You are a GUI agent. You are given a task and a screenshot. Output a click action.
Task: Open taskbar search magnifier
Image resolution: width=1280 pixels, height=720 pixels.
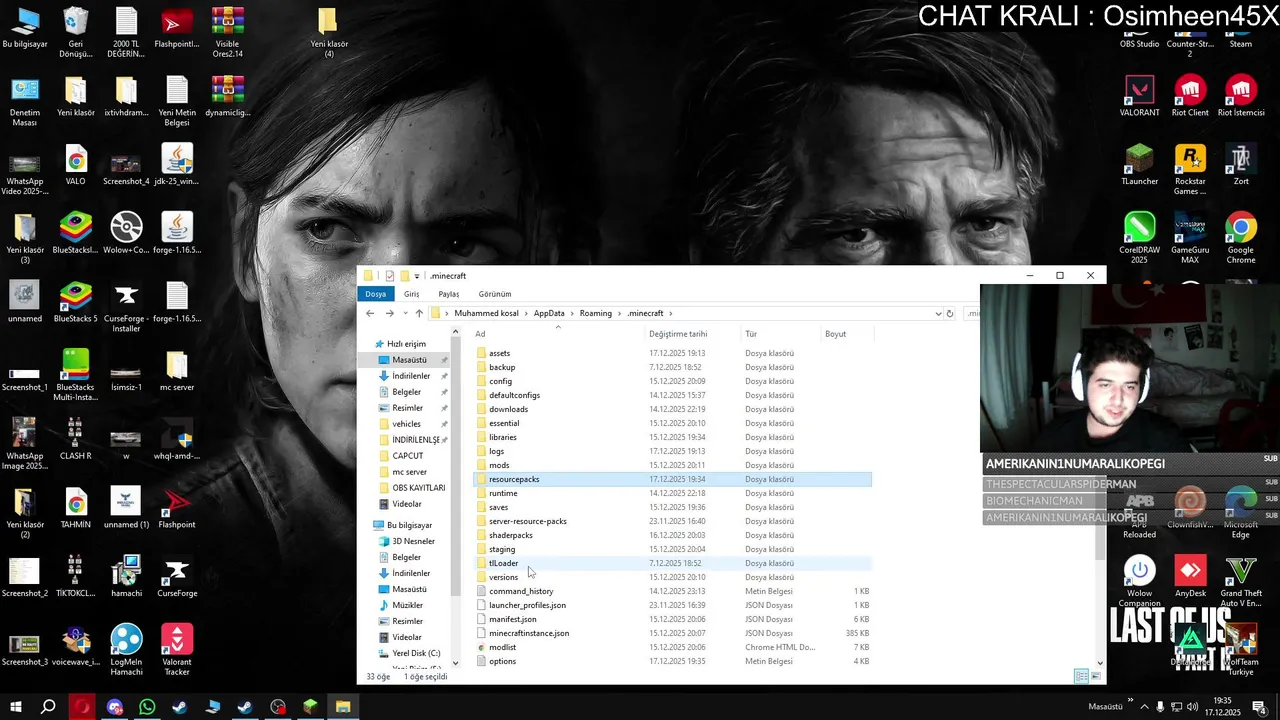click(x=48, y=706)
